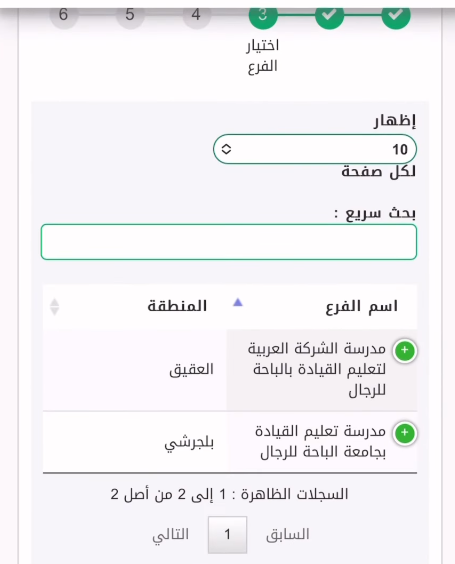
Task: Select page number 1 button
Action: click(x=227, y=535)
